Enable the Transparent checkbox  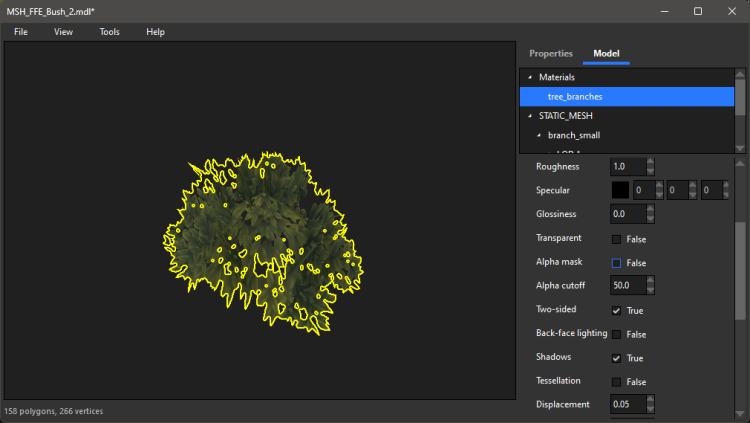[617, 239]
